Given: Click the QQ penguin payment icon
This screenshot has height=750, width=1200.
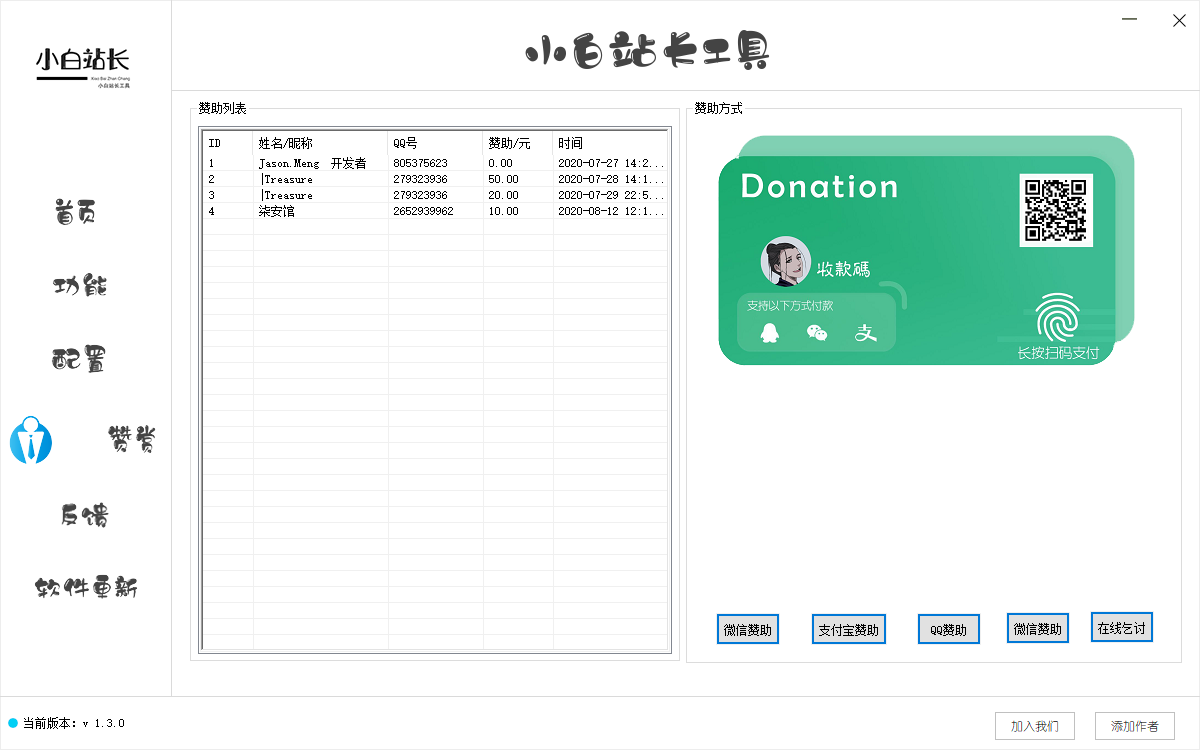Looking at the screenshot, I should [x=768, y=333].
